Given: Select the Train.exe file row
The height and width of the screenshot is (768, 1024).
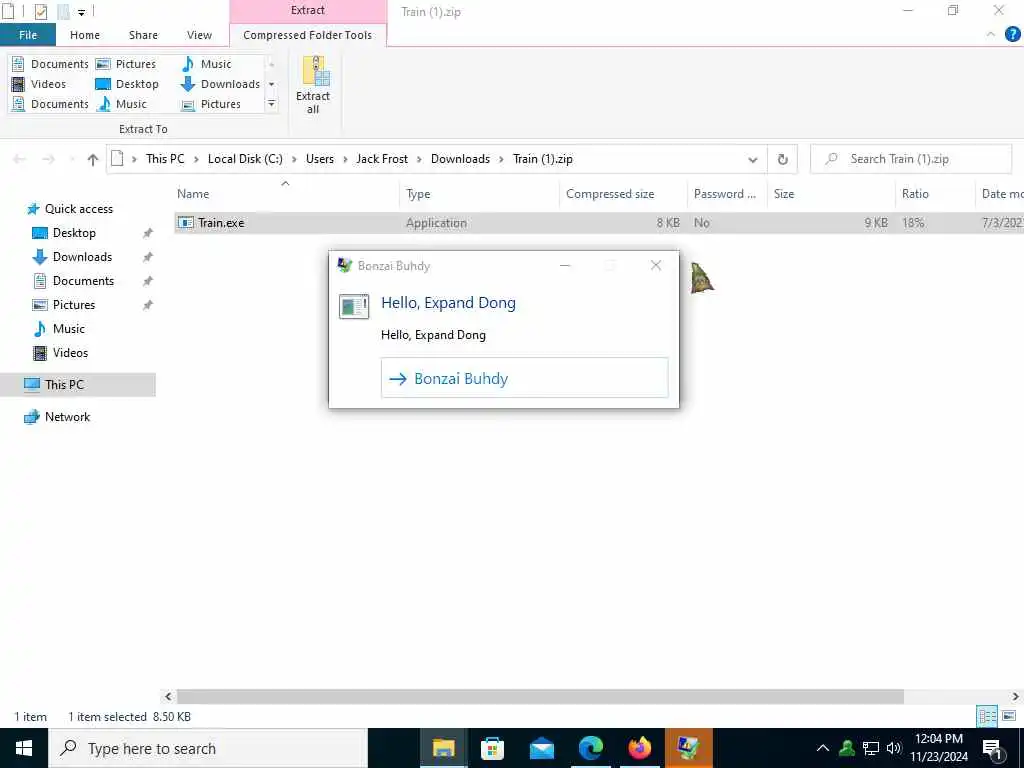Looking at the screenshot, I should click(598, 223).
